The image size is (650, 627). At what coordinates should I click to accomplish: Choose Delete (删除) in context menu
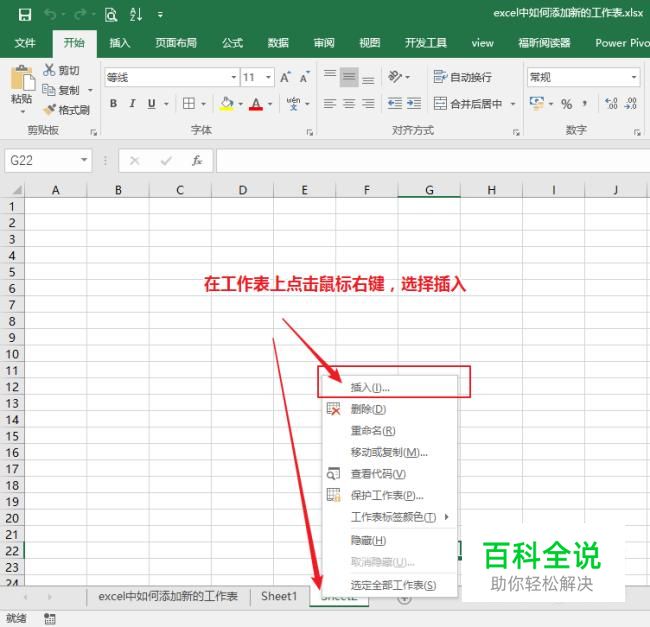pos(389,409)
